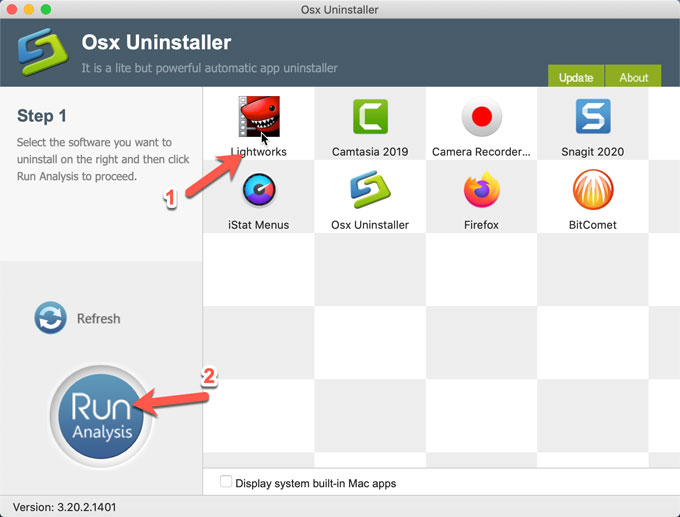Select the BitComet app icon
This screenshot has height=517, width=680.
click(592, 190)
